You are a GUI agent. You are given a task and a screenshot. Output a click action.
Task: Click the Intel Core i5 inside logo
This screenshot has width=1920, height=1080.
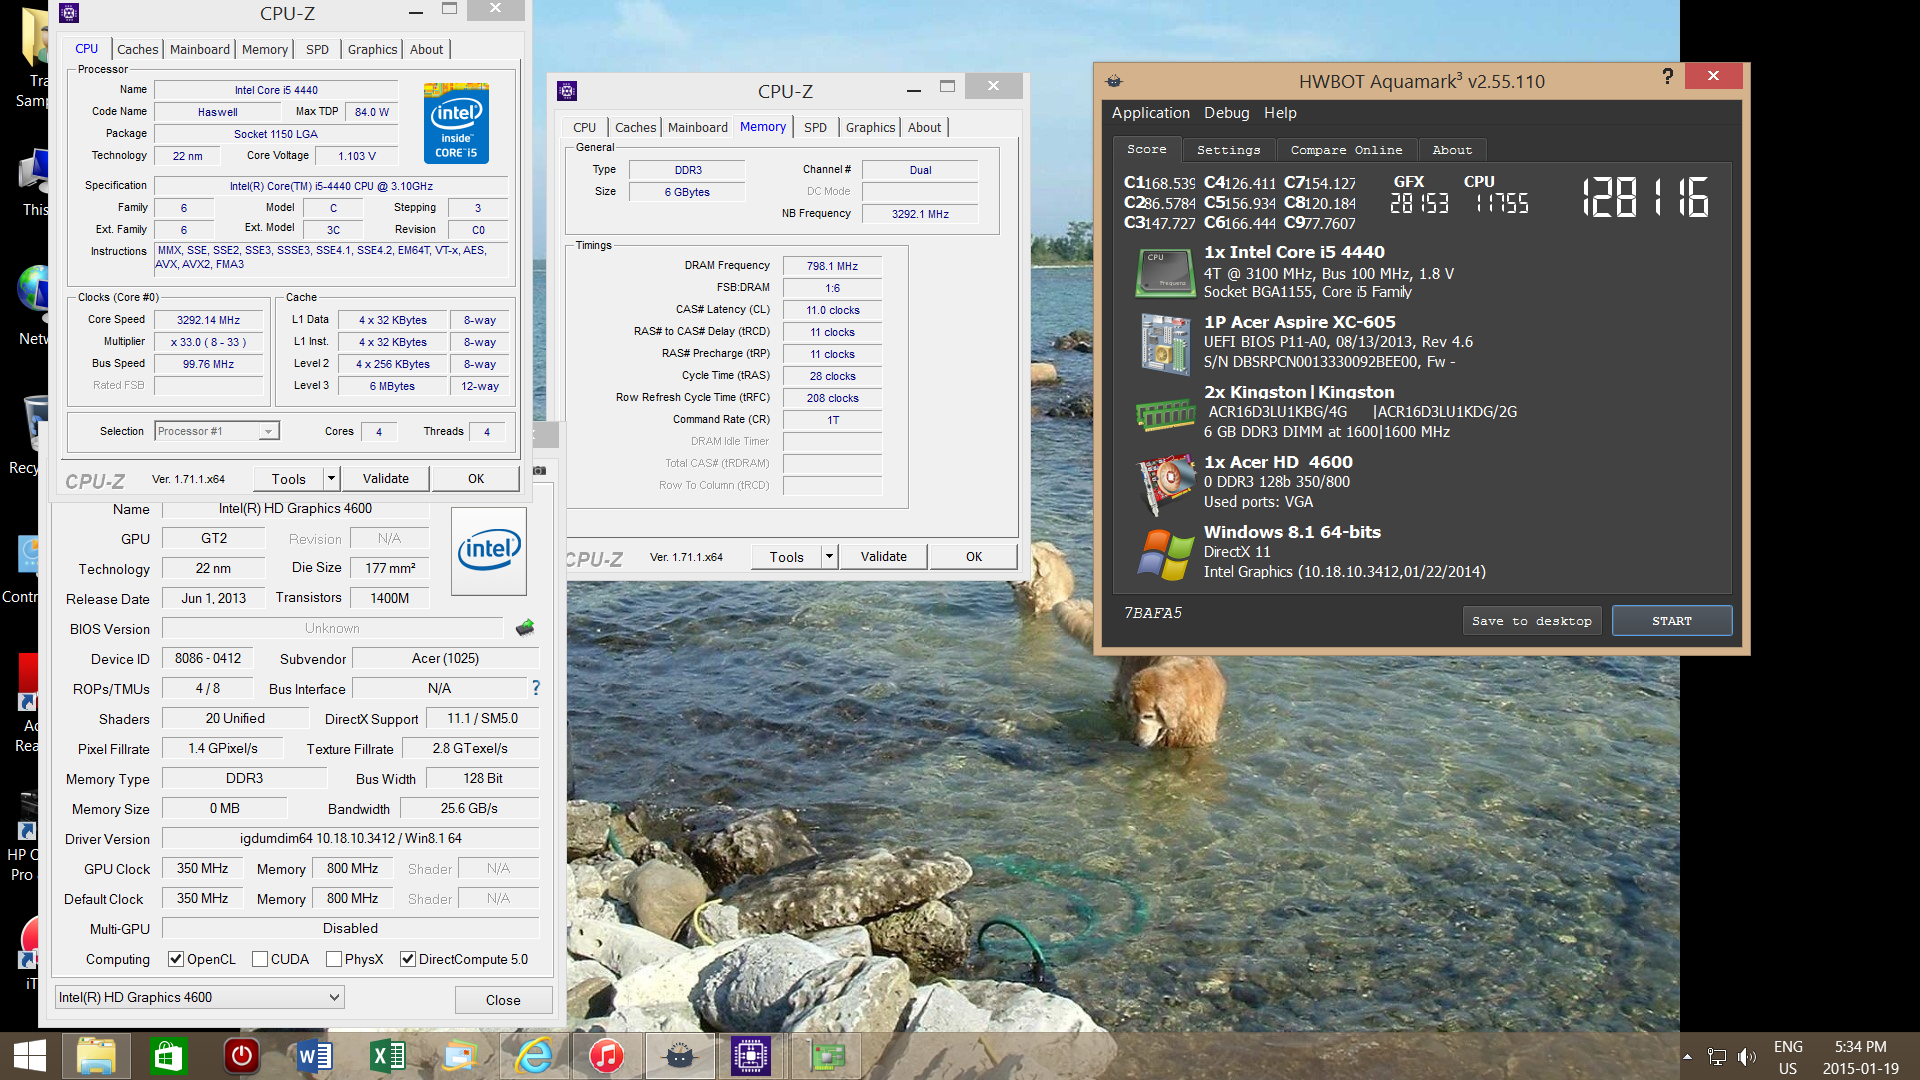pyautogui.click(x=456, y=123)
